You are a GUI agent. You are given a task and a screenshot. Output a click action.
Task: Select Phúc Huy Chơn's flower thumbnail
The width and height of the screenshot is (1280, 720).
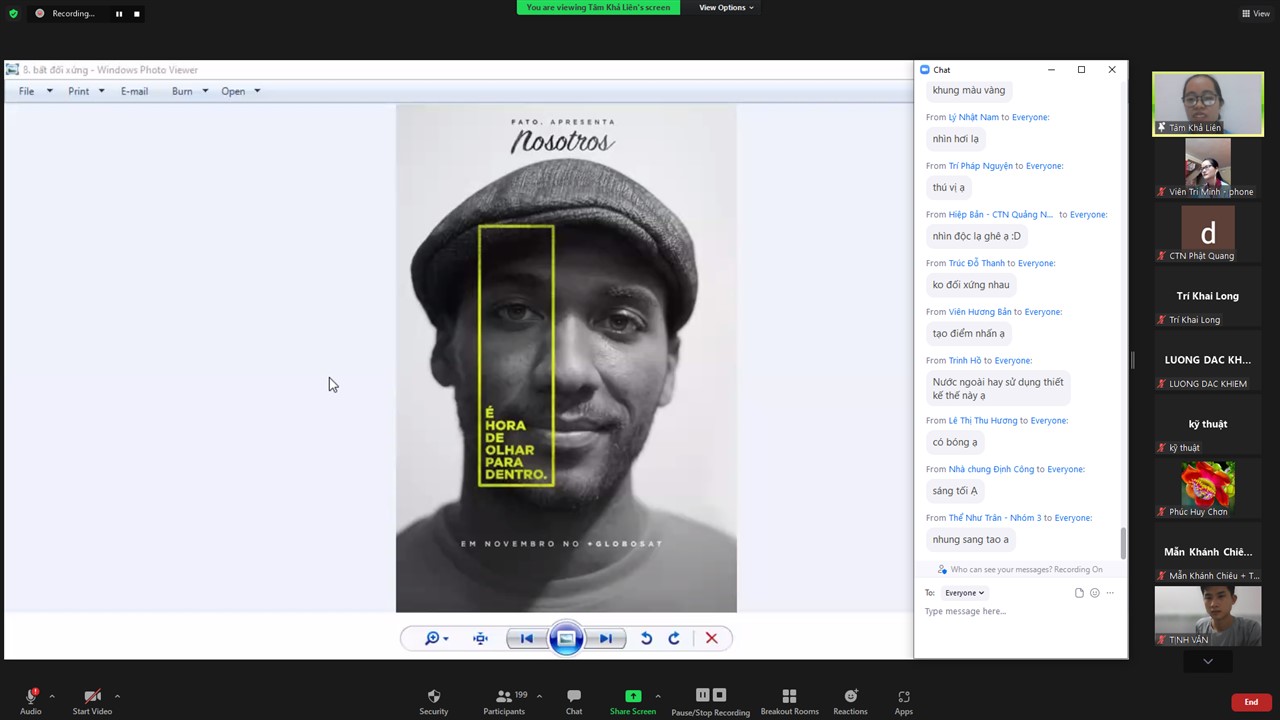pos(1208,488)
